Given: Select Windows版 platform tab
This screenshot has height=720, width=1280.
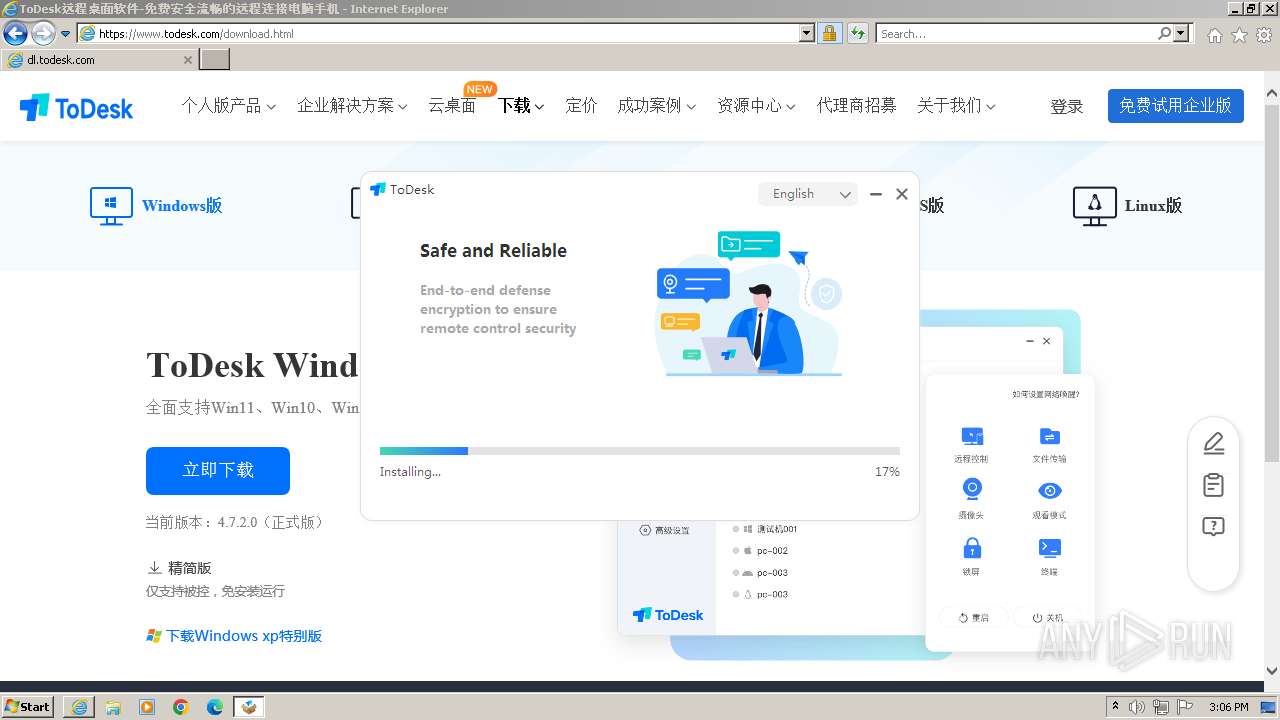Looking at the screenshot, I should coord(182,206).
